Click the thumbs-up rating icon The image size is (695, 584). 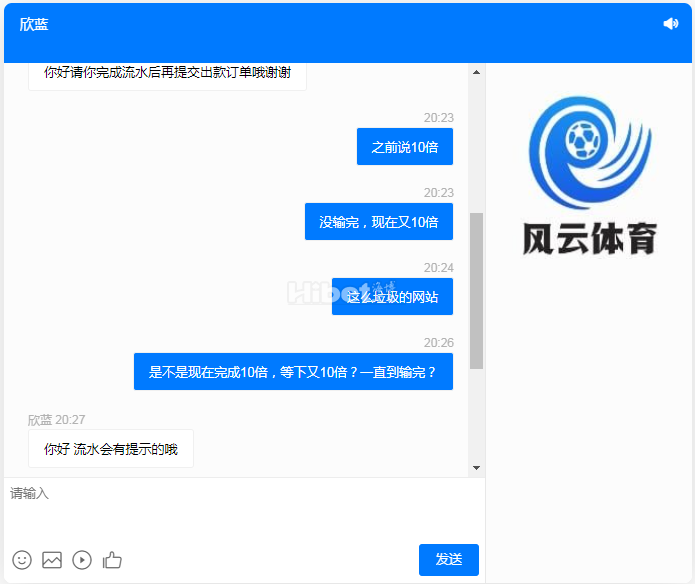coord(112,560)
